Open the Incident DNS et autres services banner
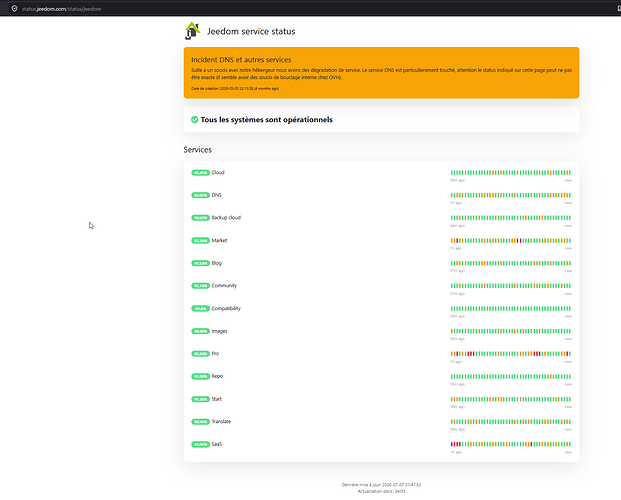The width and height of the screenshot is (621, 500). 381,73
